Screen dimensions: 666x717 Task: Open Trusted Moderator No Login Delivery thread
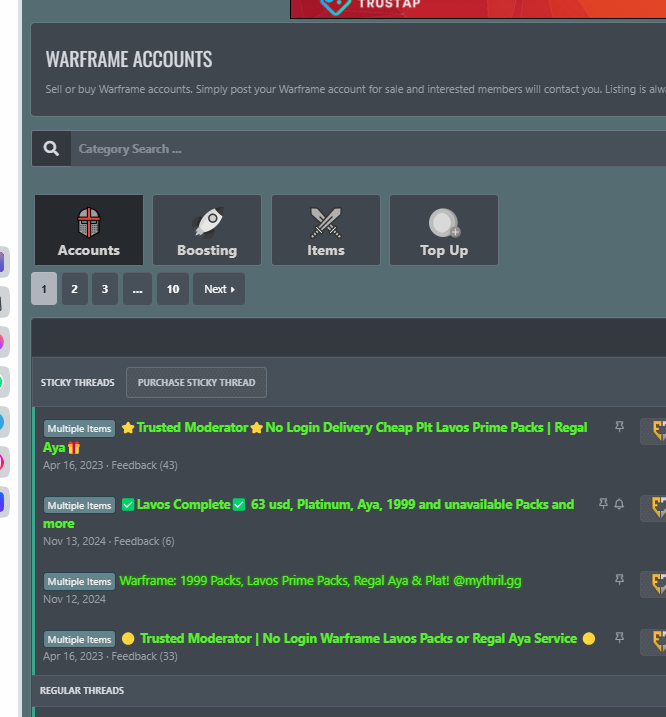315,437
